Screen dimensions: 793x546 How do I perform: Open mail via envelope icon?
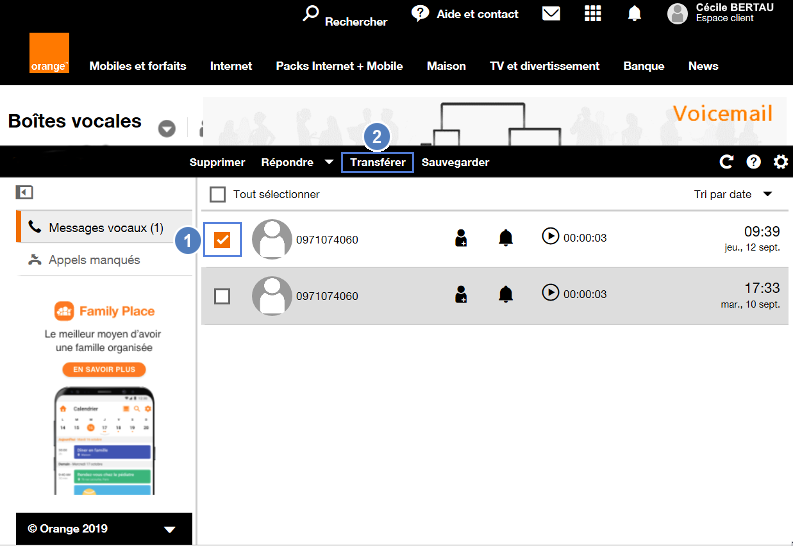point(551,14)
